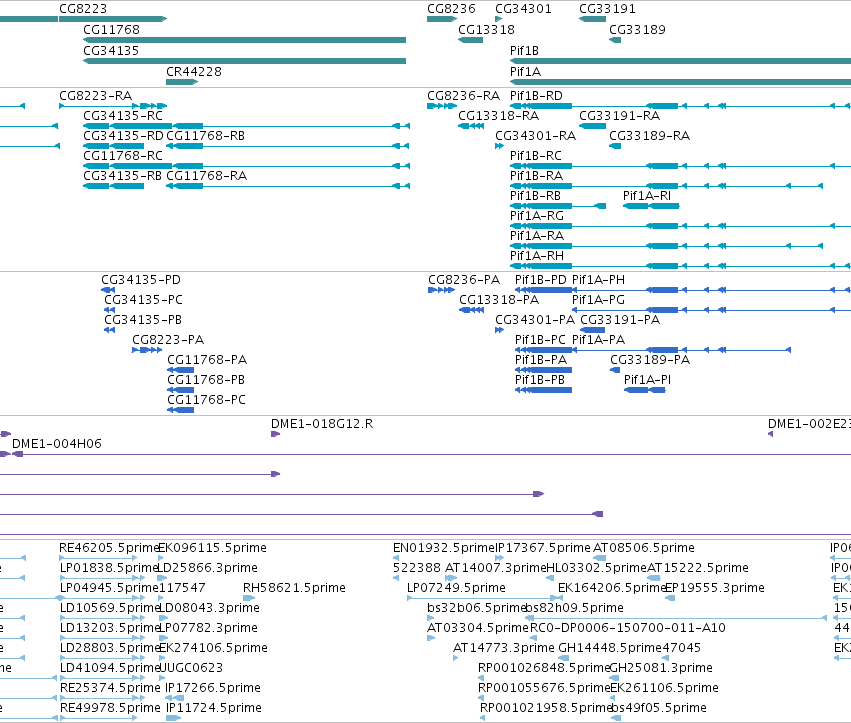Click the CG11768-RC transcript label
Image resolution: width=851 pixels, height=723 pixels.
pos(123,156)
